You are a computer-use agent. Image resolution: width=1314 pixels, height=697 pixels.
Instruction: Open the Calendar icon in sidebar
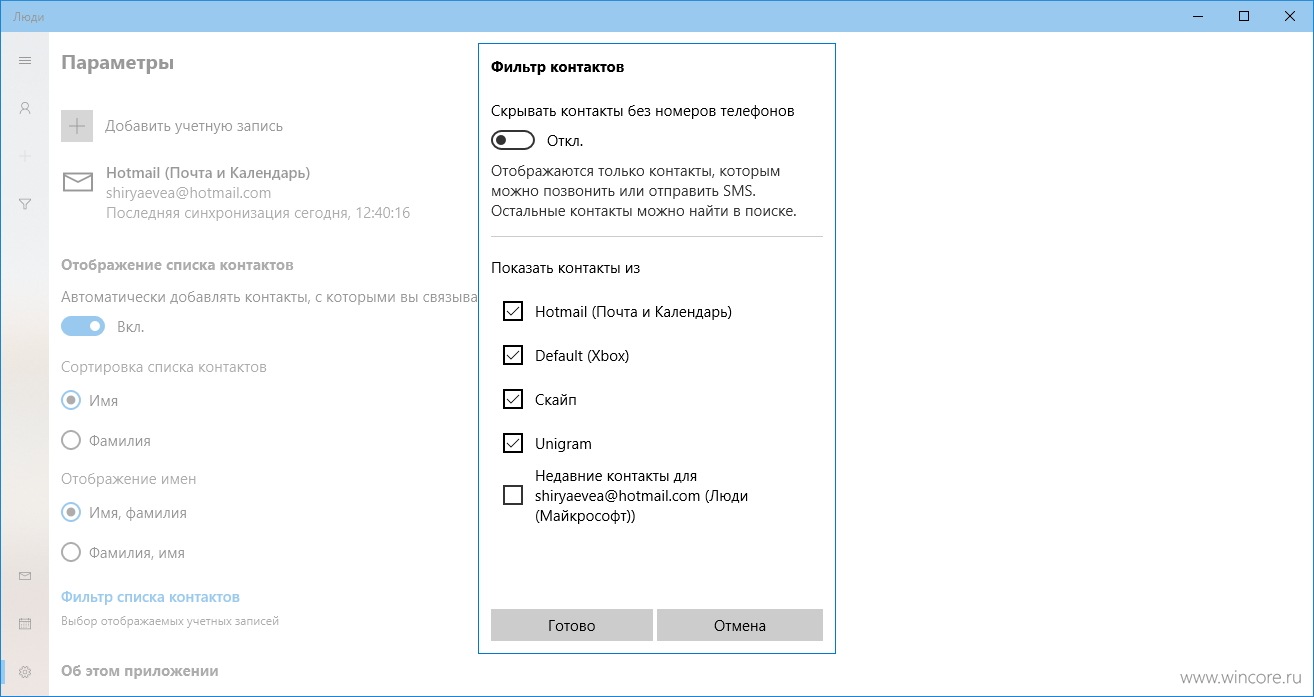pyautogui.click(x=25, y=624)
